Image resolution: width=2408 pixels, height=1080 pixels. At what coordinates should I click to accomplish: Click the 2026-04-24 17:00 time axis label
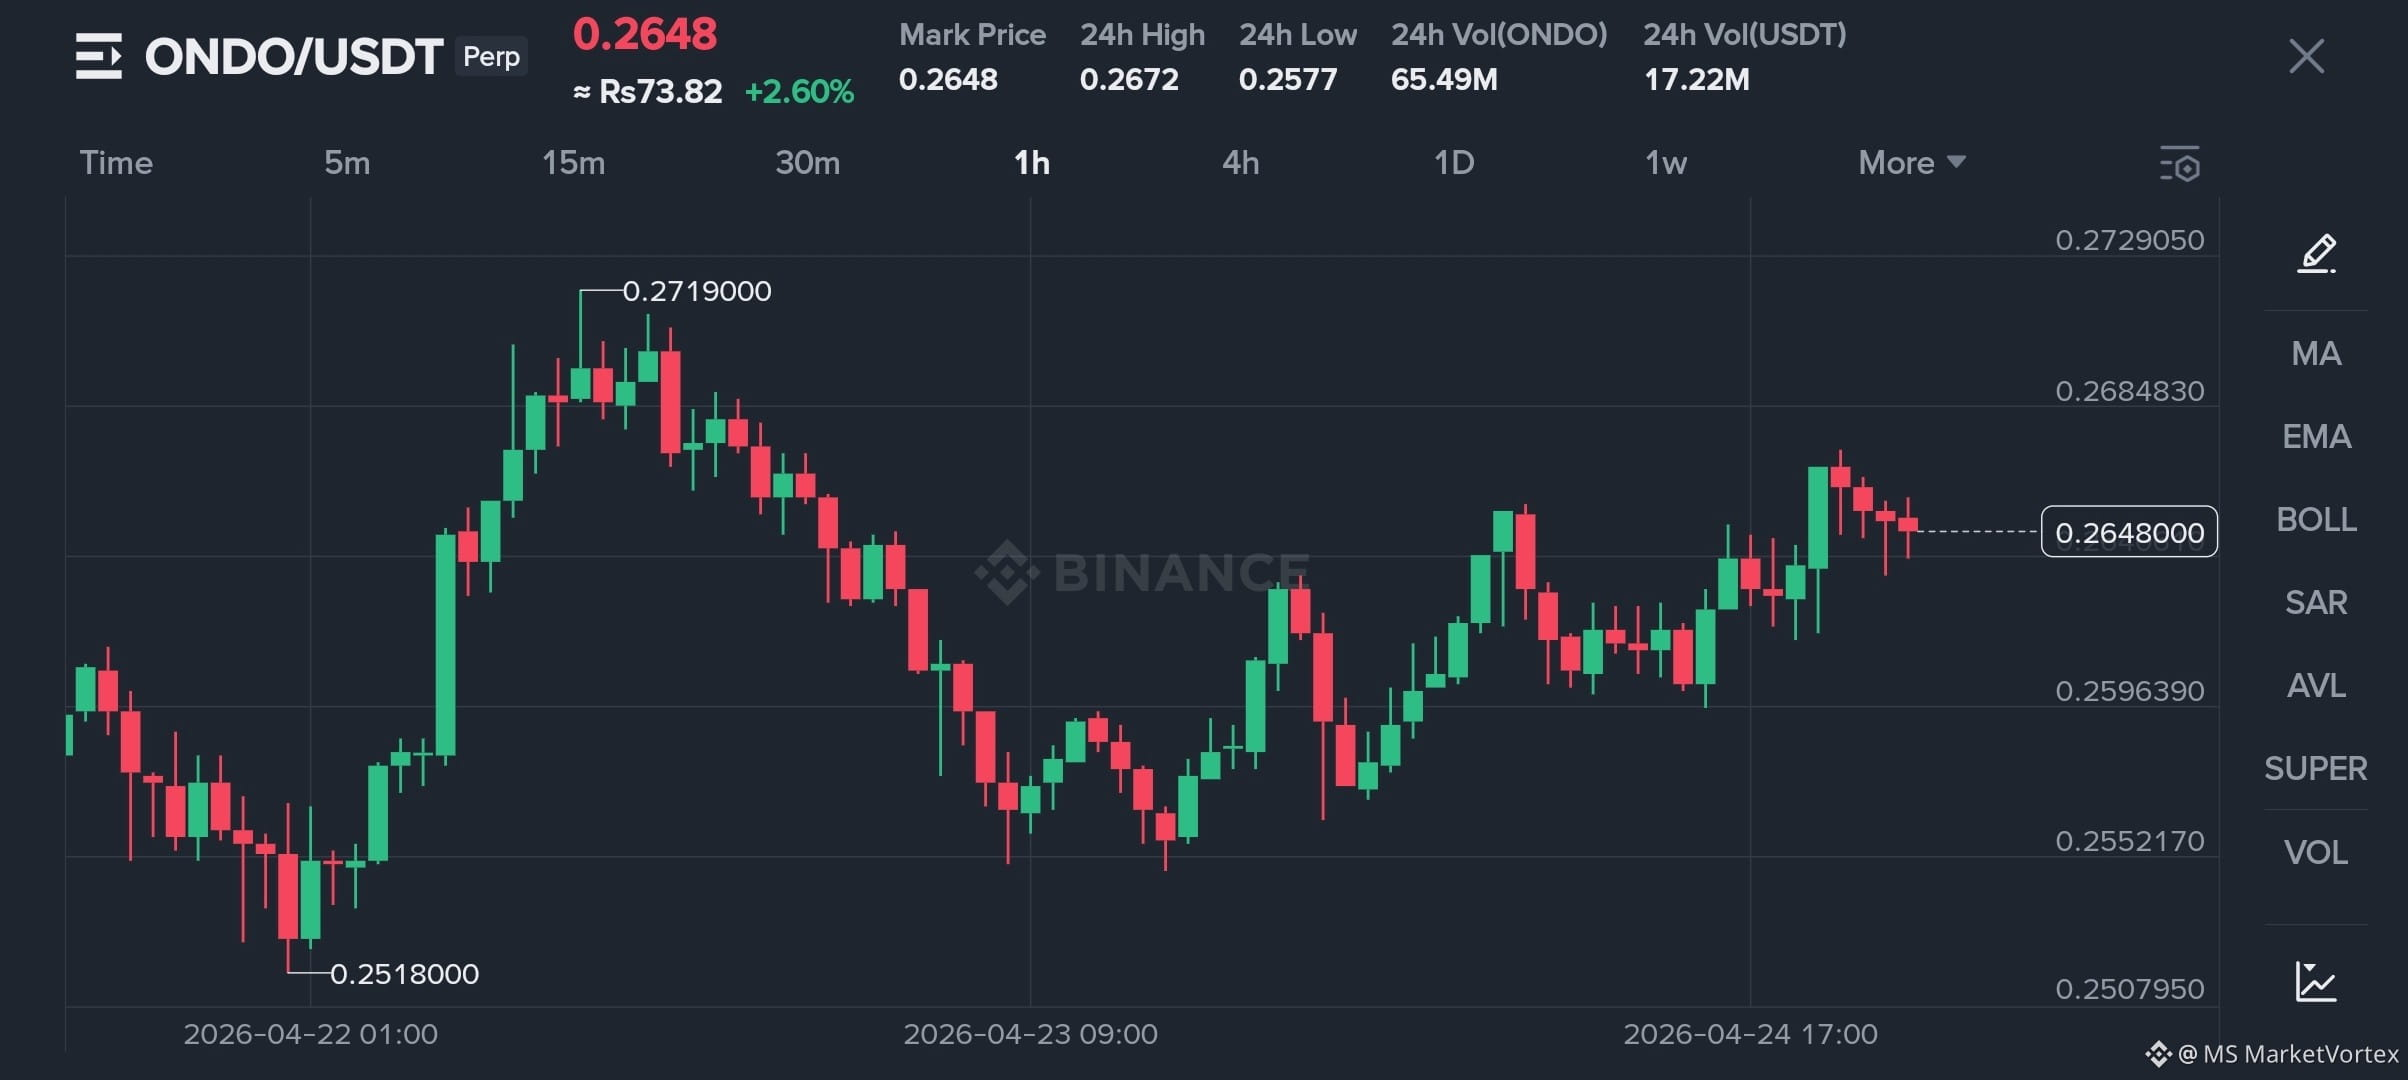point(1751,1034)
